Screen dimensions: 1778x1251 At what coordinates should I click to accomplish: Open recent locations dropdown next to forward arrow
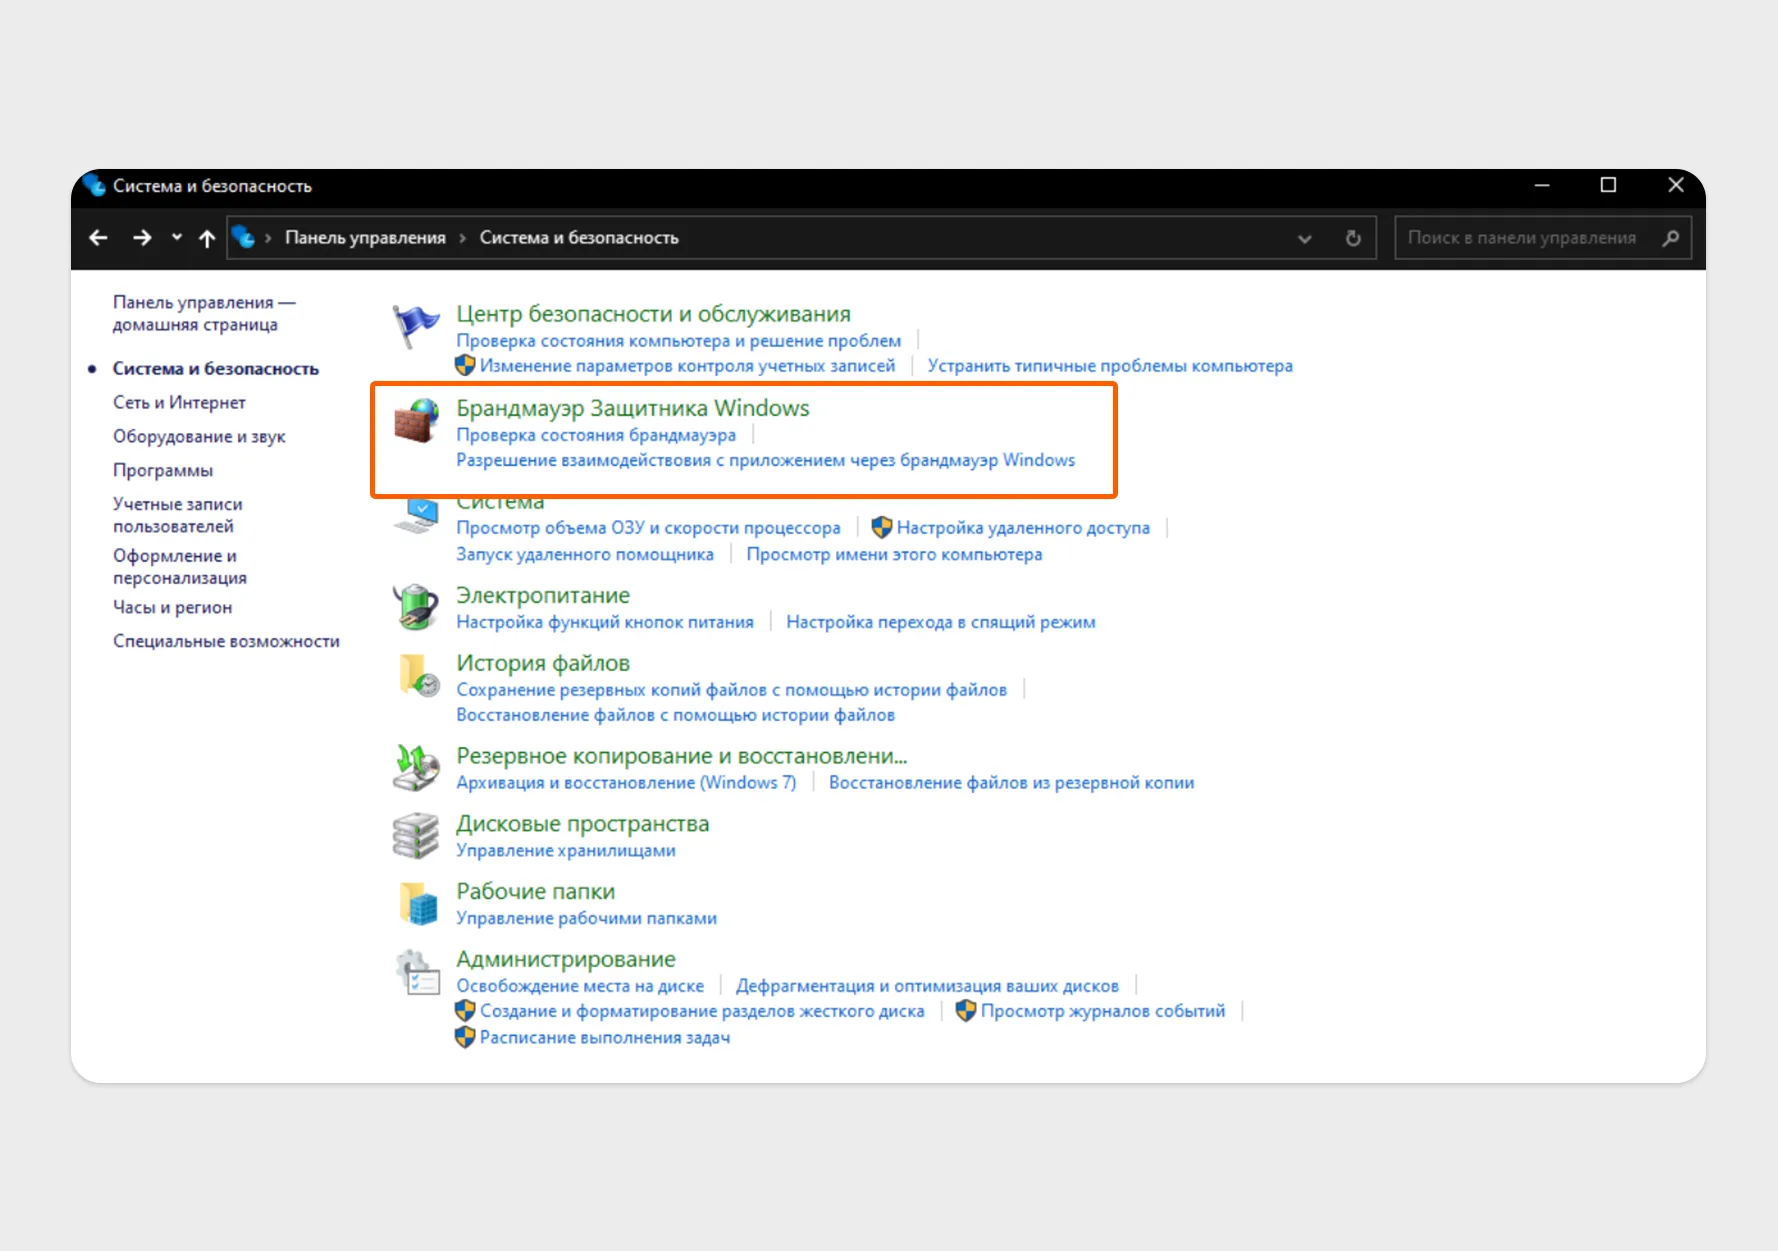tap(177, 237)
